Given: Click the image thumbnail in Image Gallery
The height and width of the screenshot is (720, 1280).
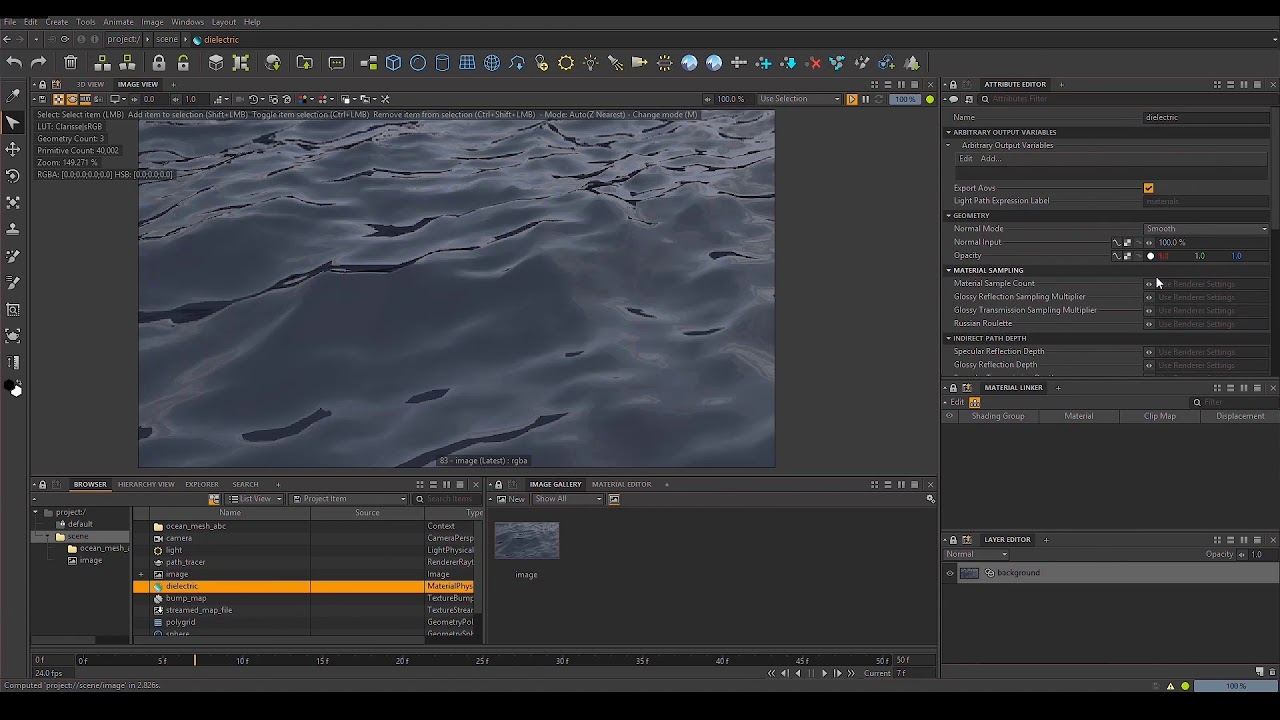Looking at the screenshot, I should coord(527,540).
